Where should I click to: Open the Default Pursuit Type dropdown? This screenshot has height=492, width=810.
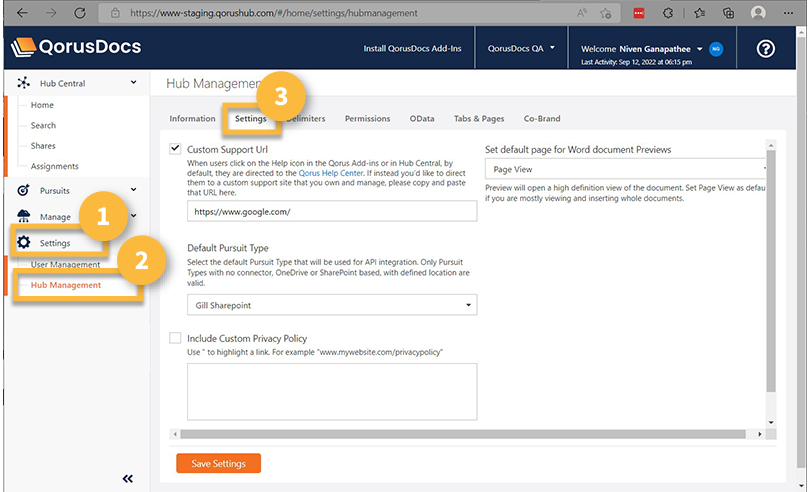tap(332, 305)
